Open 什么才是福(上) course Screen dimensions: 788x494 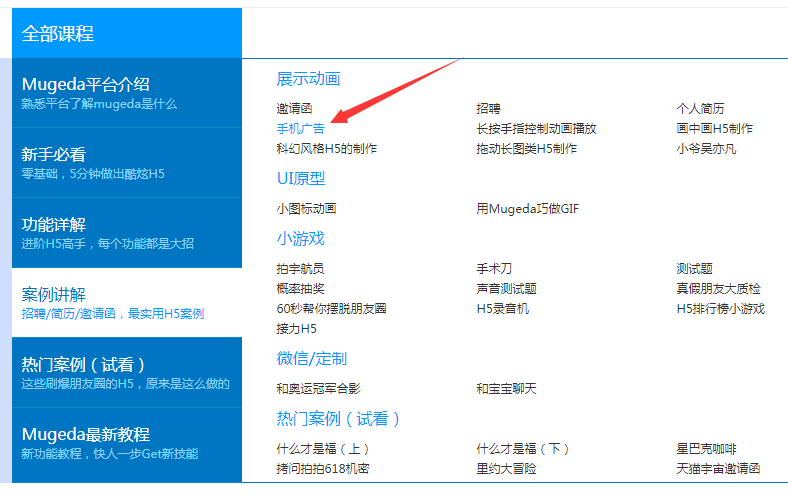coord(323,449)
